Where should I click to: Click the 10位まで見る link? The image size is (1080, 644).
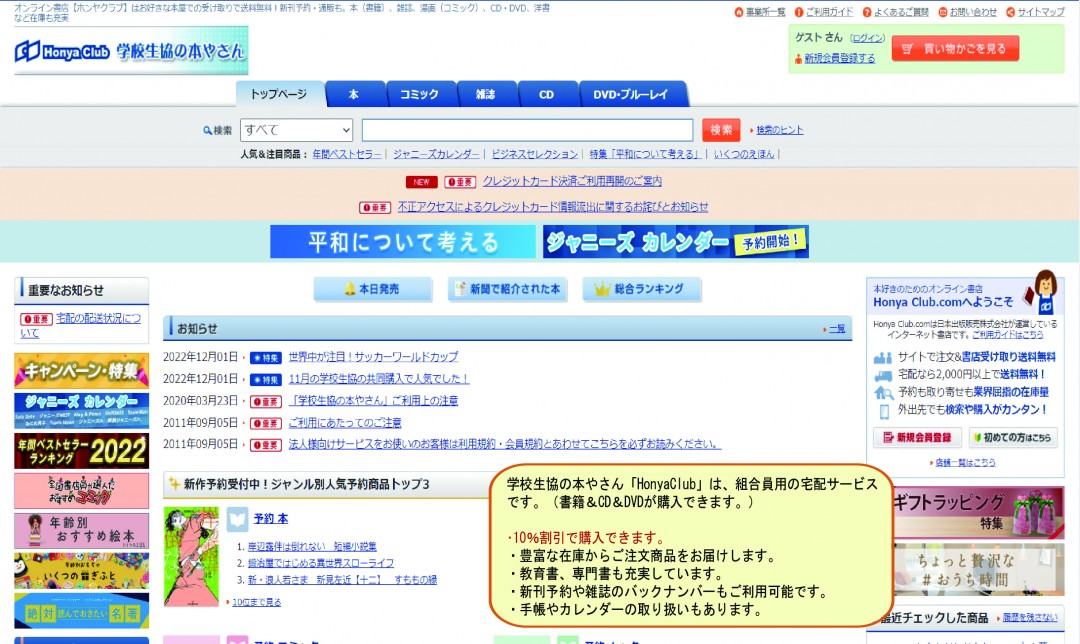pos(256,602)
